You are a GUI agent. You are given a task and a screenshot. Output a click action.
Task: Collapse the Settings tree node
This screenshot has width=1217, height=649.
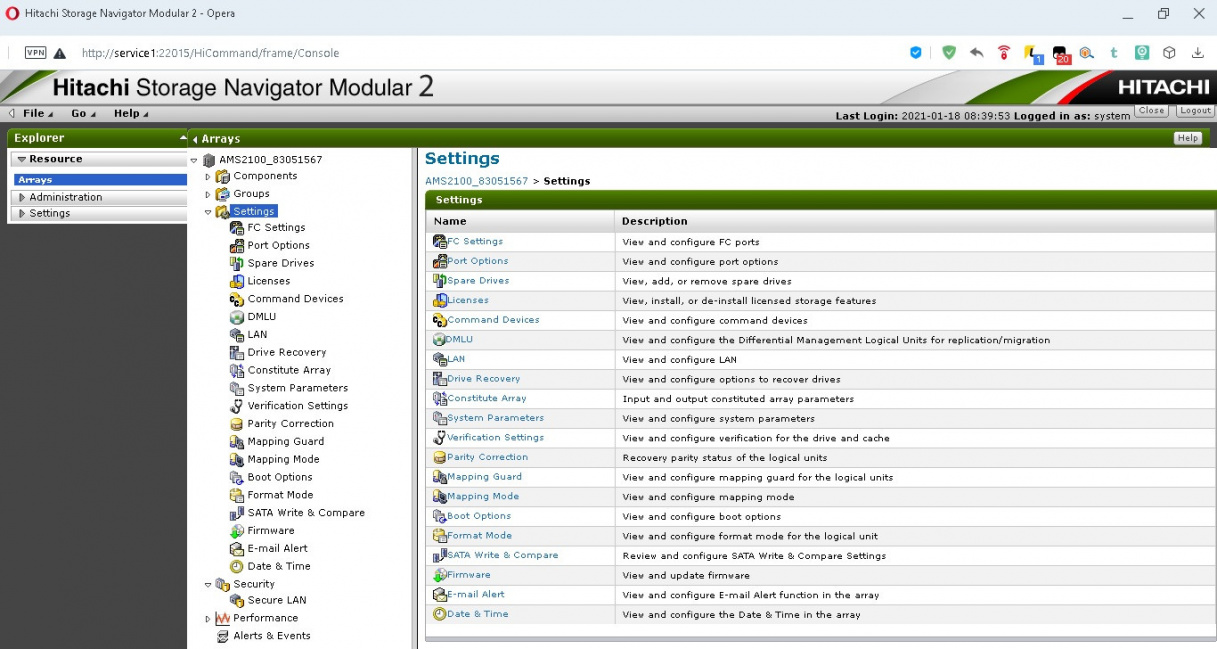(208, 212)
